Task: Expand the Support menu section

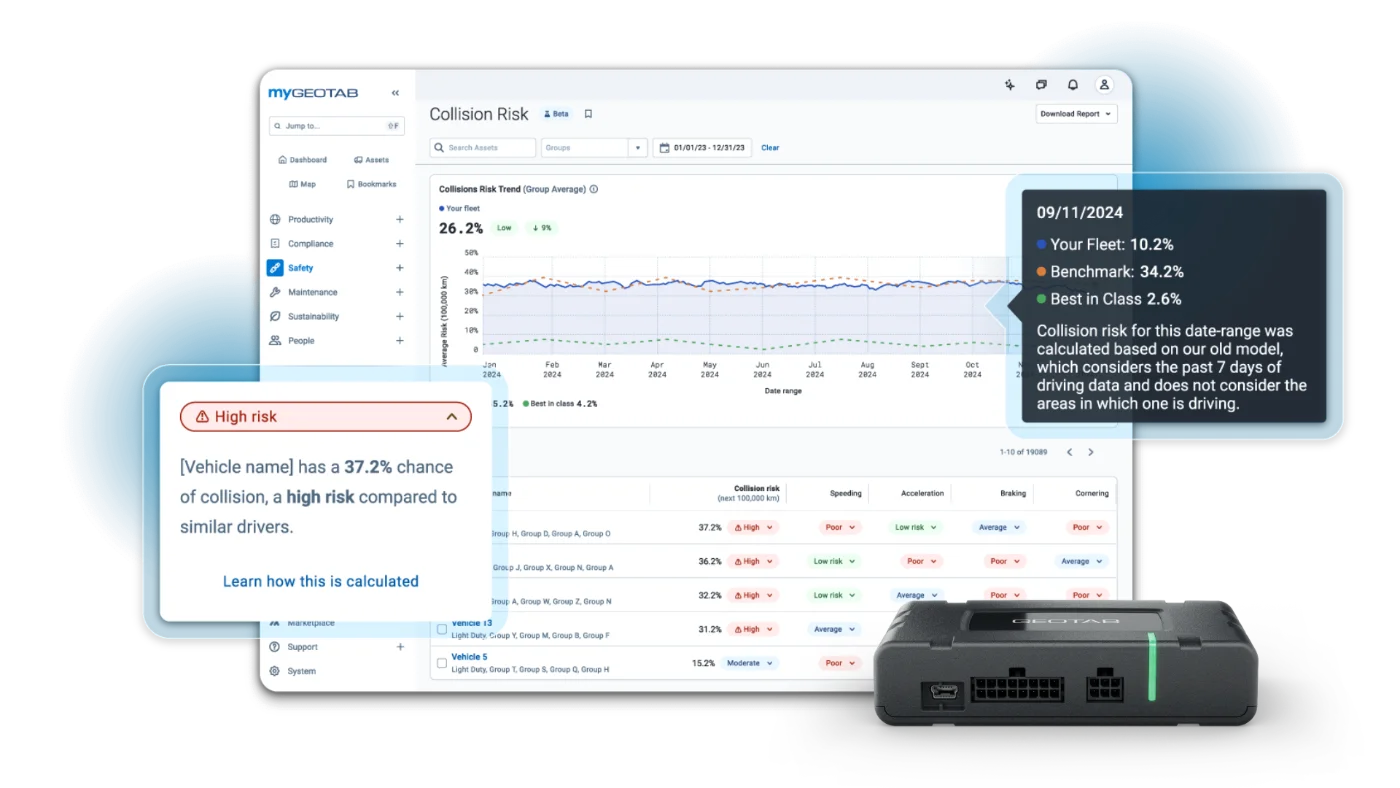Action: [400, 647]
